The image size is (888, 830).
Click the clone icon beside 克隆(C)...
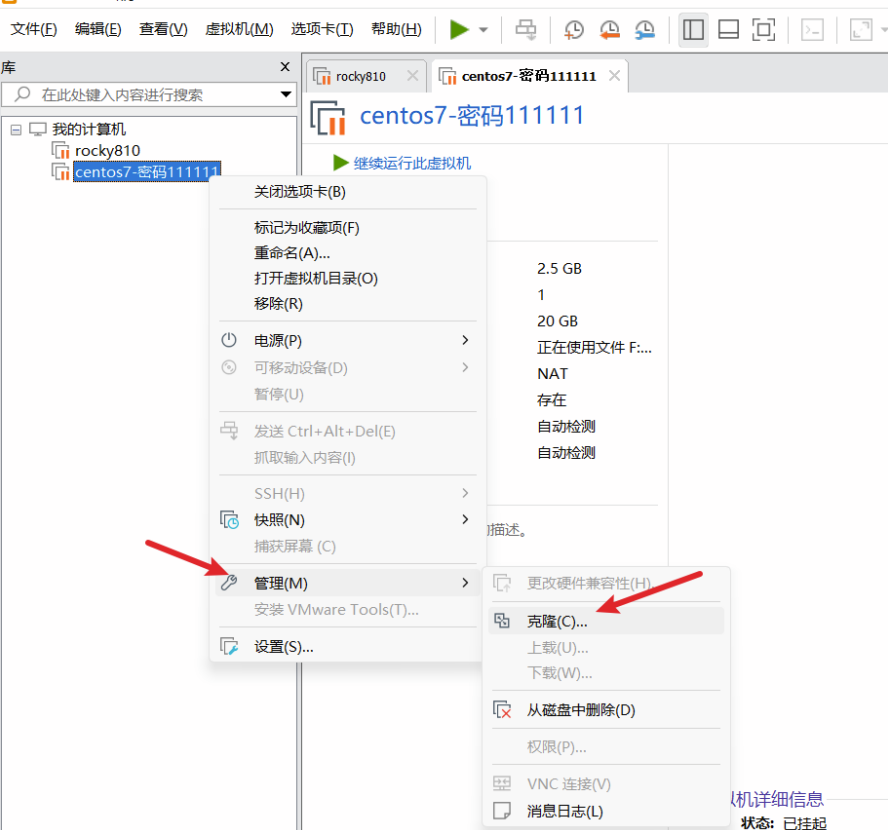coord(502,621)
